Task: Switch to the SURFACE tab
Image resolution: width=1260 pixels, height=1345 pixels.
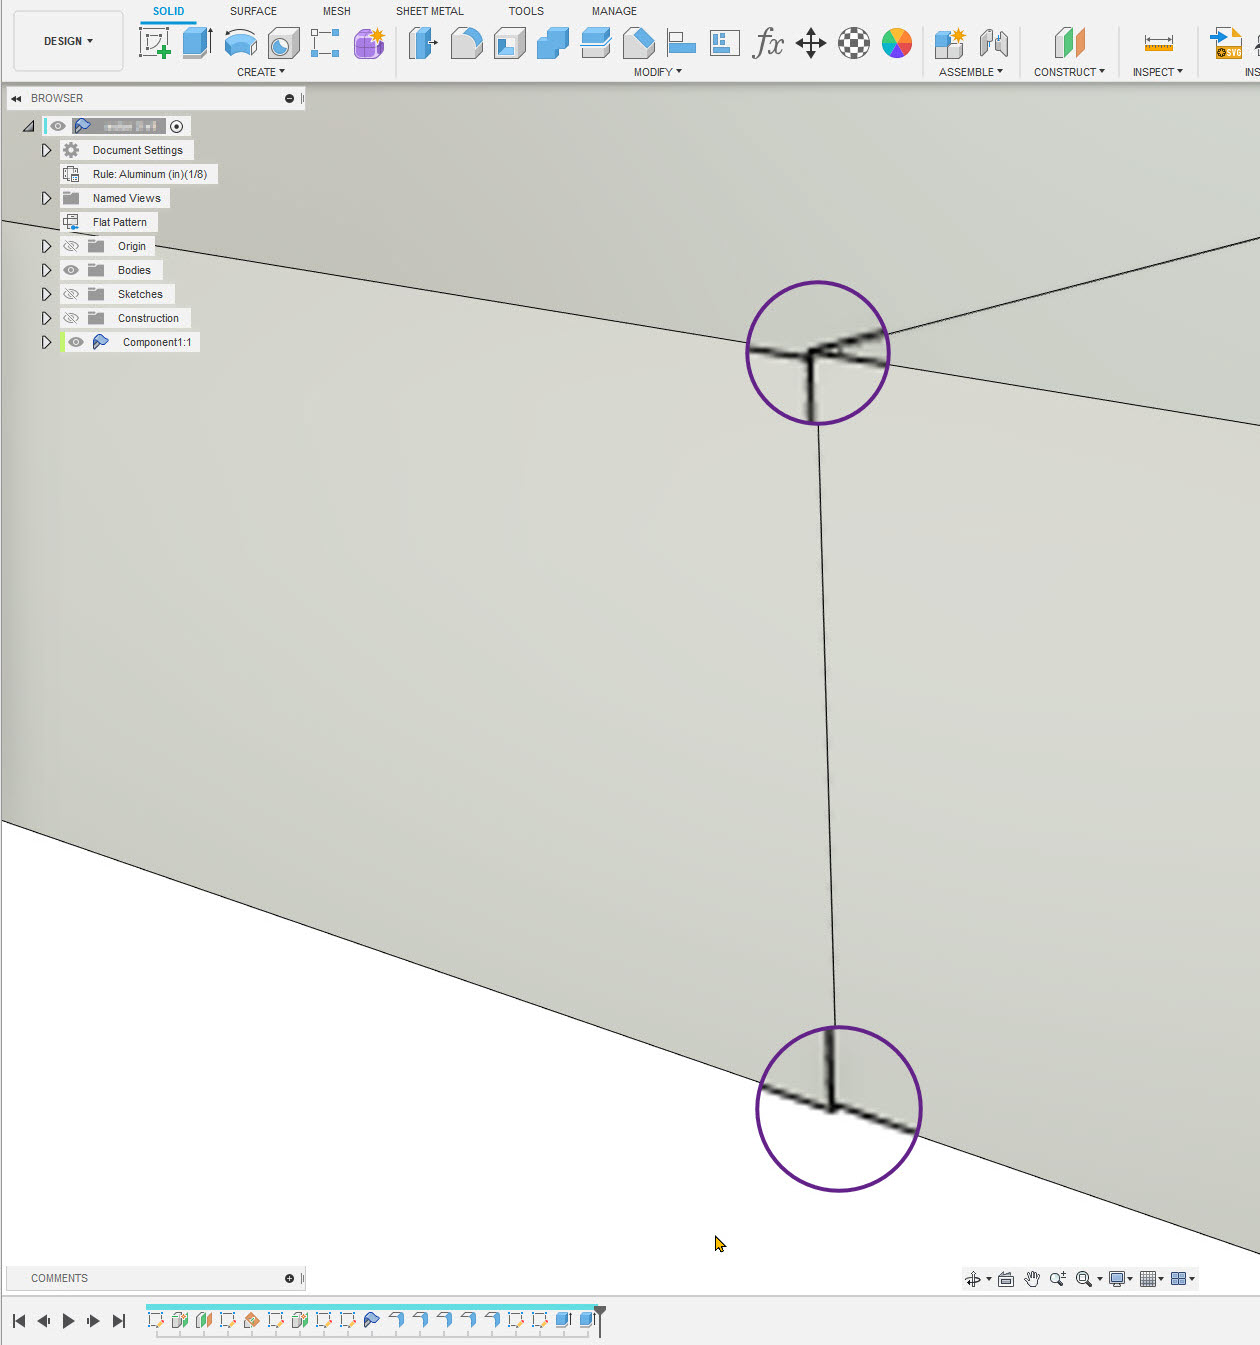Action: point(253,11)
